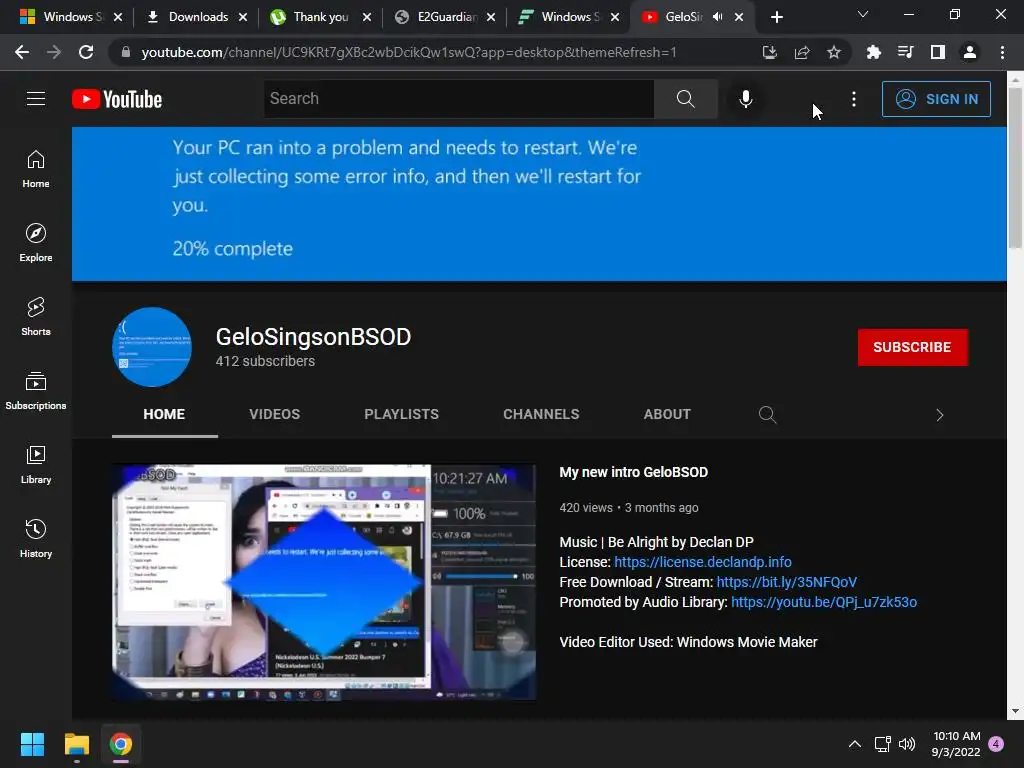Select the channel VIDEOS tab
Image resolution: width=1024 pixels, height=768 pixels.
click(x=274, y=414)
